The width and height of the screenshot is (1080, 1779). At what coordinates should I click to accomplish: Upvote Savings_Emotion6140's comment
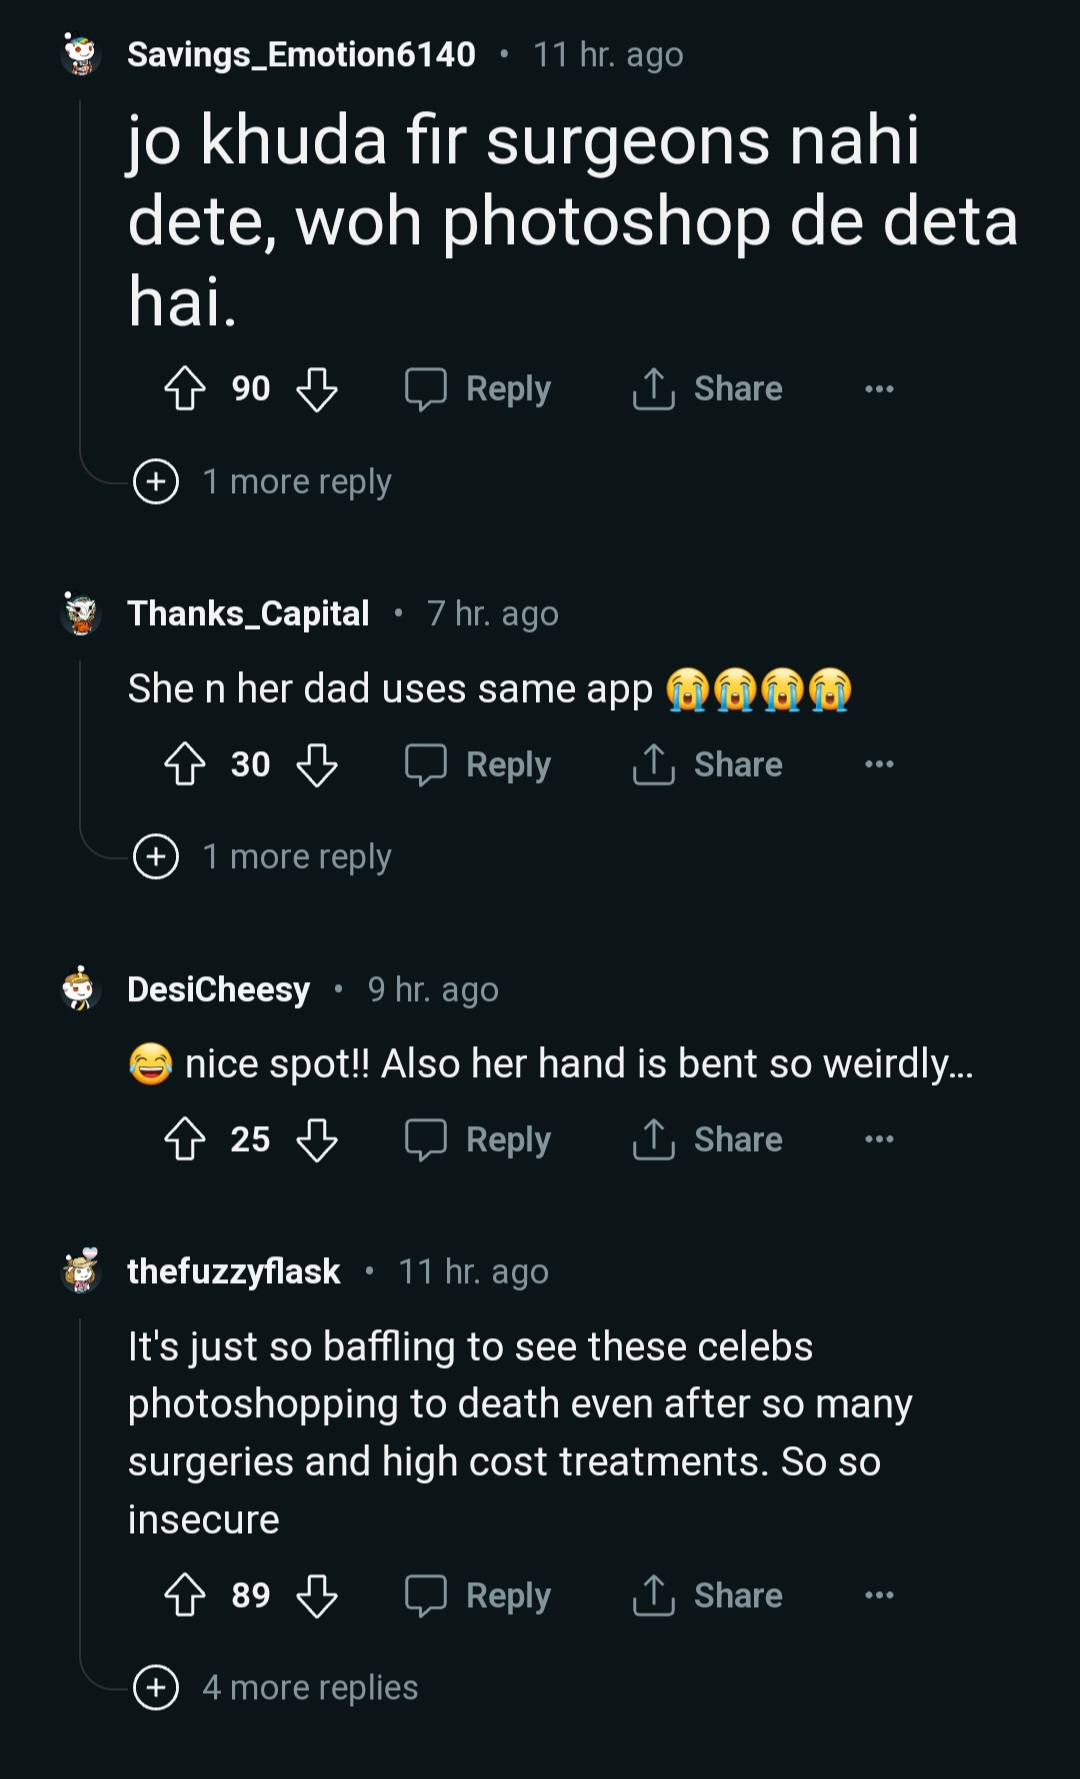click(185, 389)
